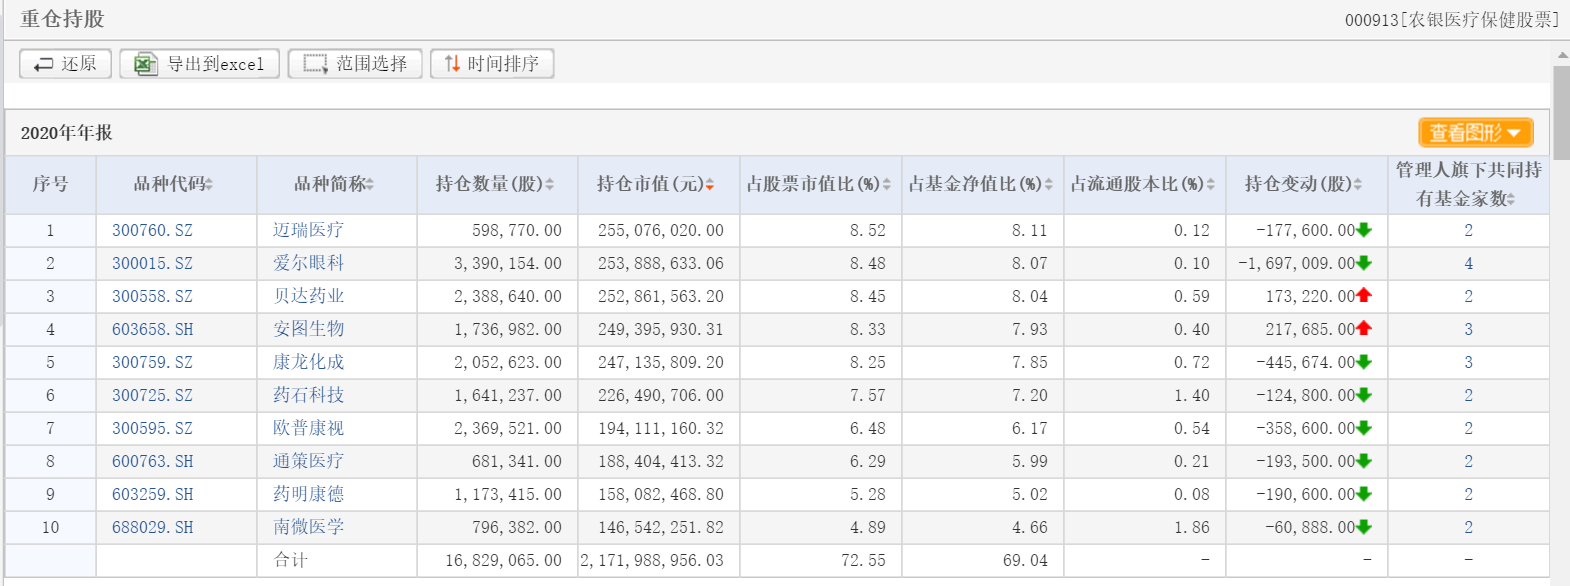Open 欧普康视 stock name link
Viewport: 1570px width, 586px height.
[308, 429]
